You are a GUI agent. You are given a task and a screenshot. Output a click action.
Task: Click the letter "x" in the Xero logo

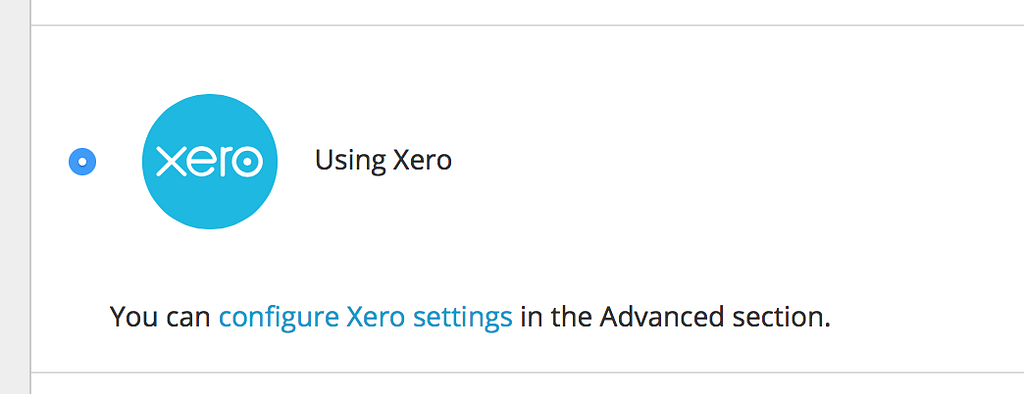coord(170,162)
